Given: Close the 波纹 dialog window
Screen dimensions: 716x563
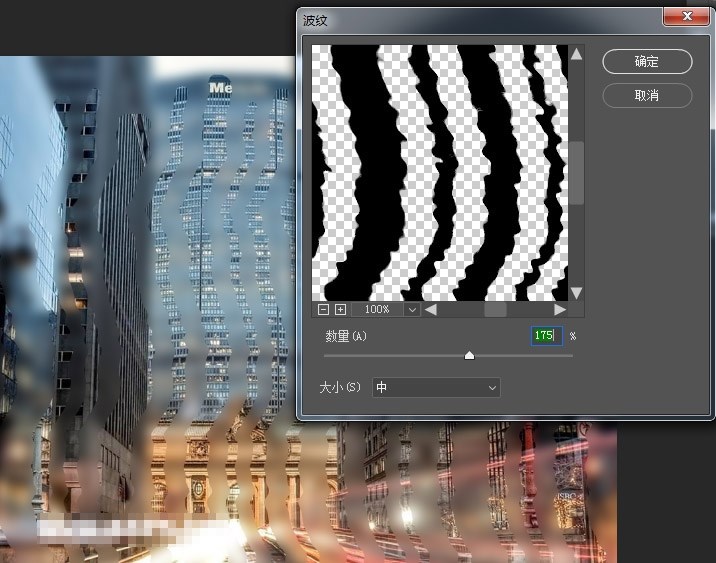Looking at the screenshot, I should click(688, 17).
